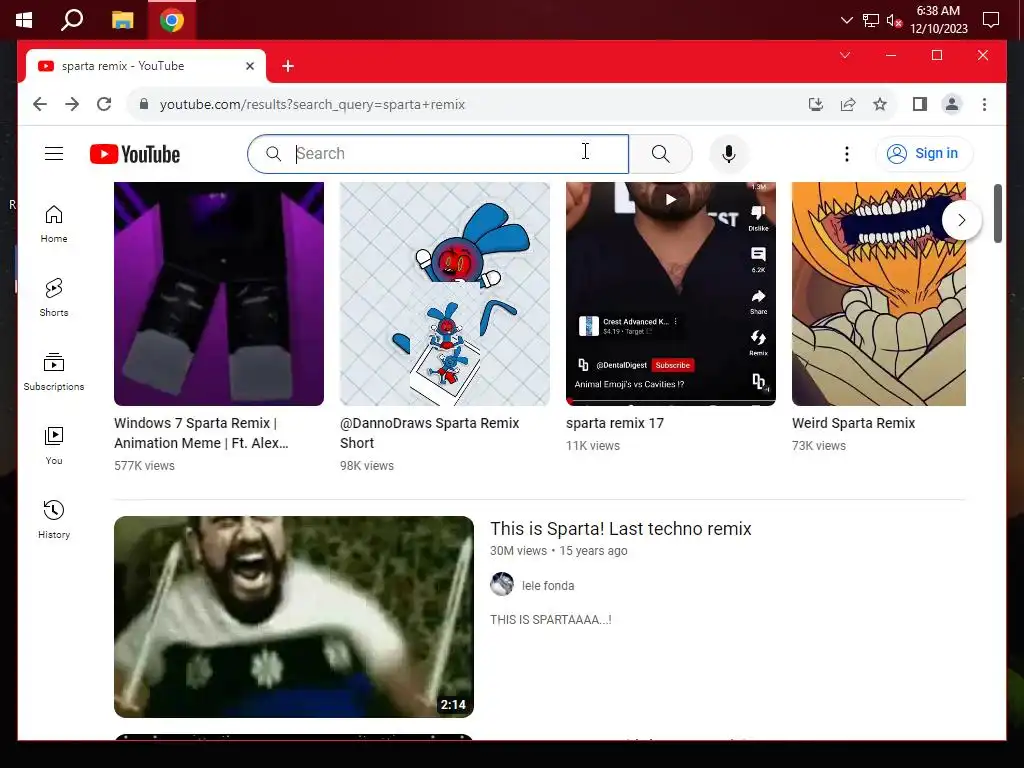
Task: Go back to the previous page
Action: (40, 104)
